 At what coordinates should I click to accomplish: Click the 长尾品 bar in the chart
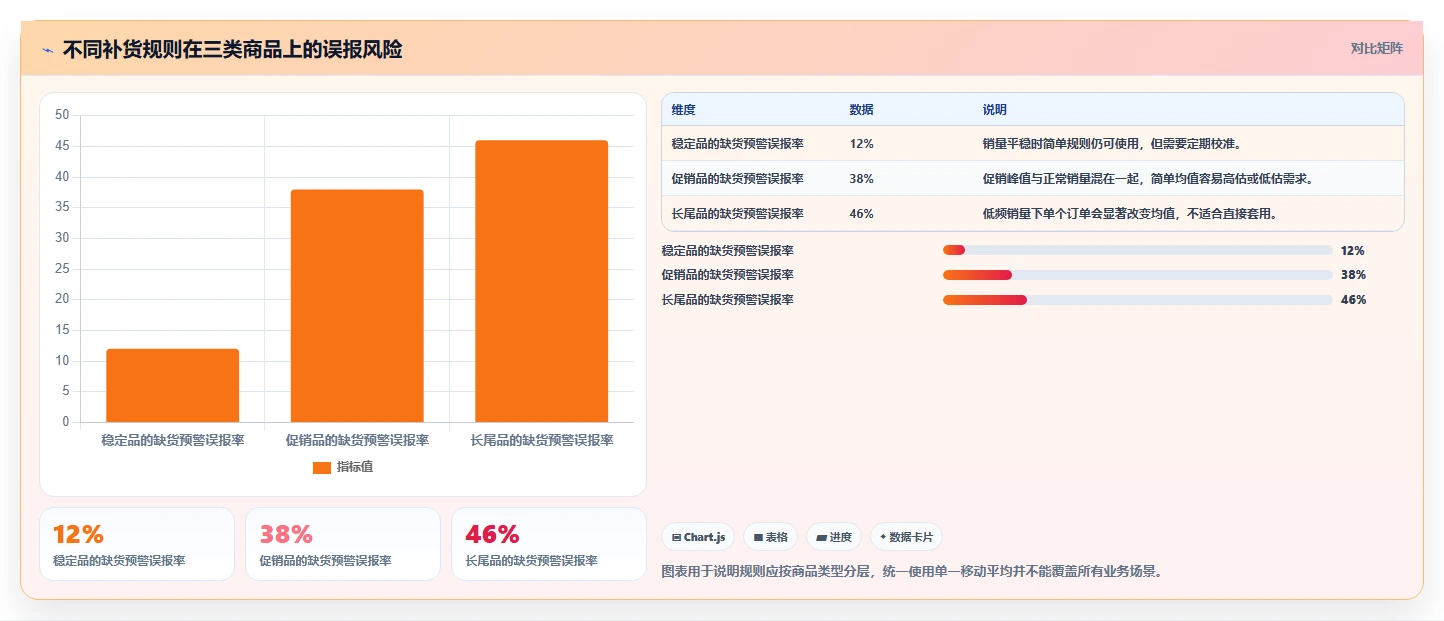tap(541, 281)
